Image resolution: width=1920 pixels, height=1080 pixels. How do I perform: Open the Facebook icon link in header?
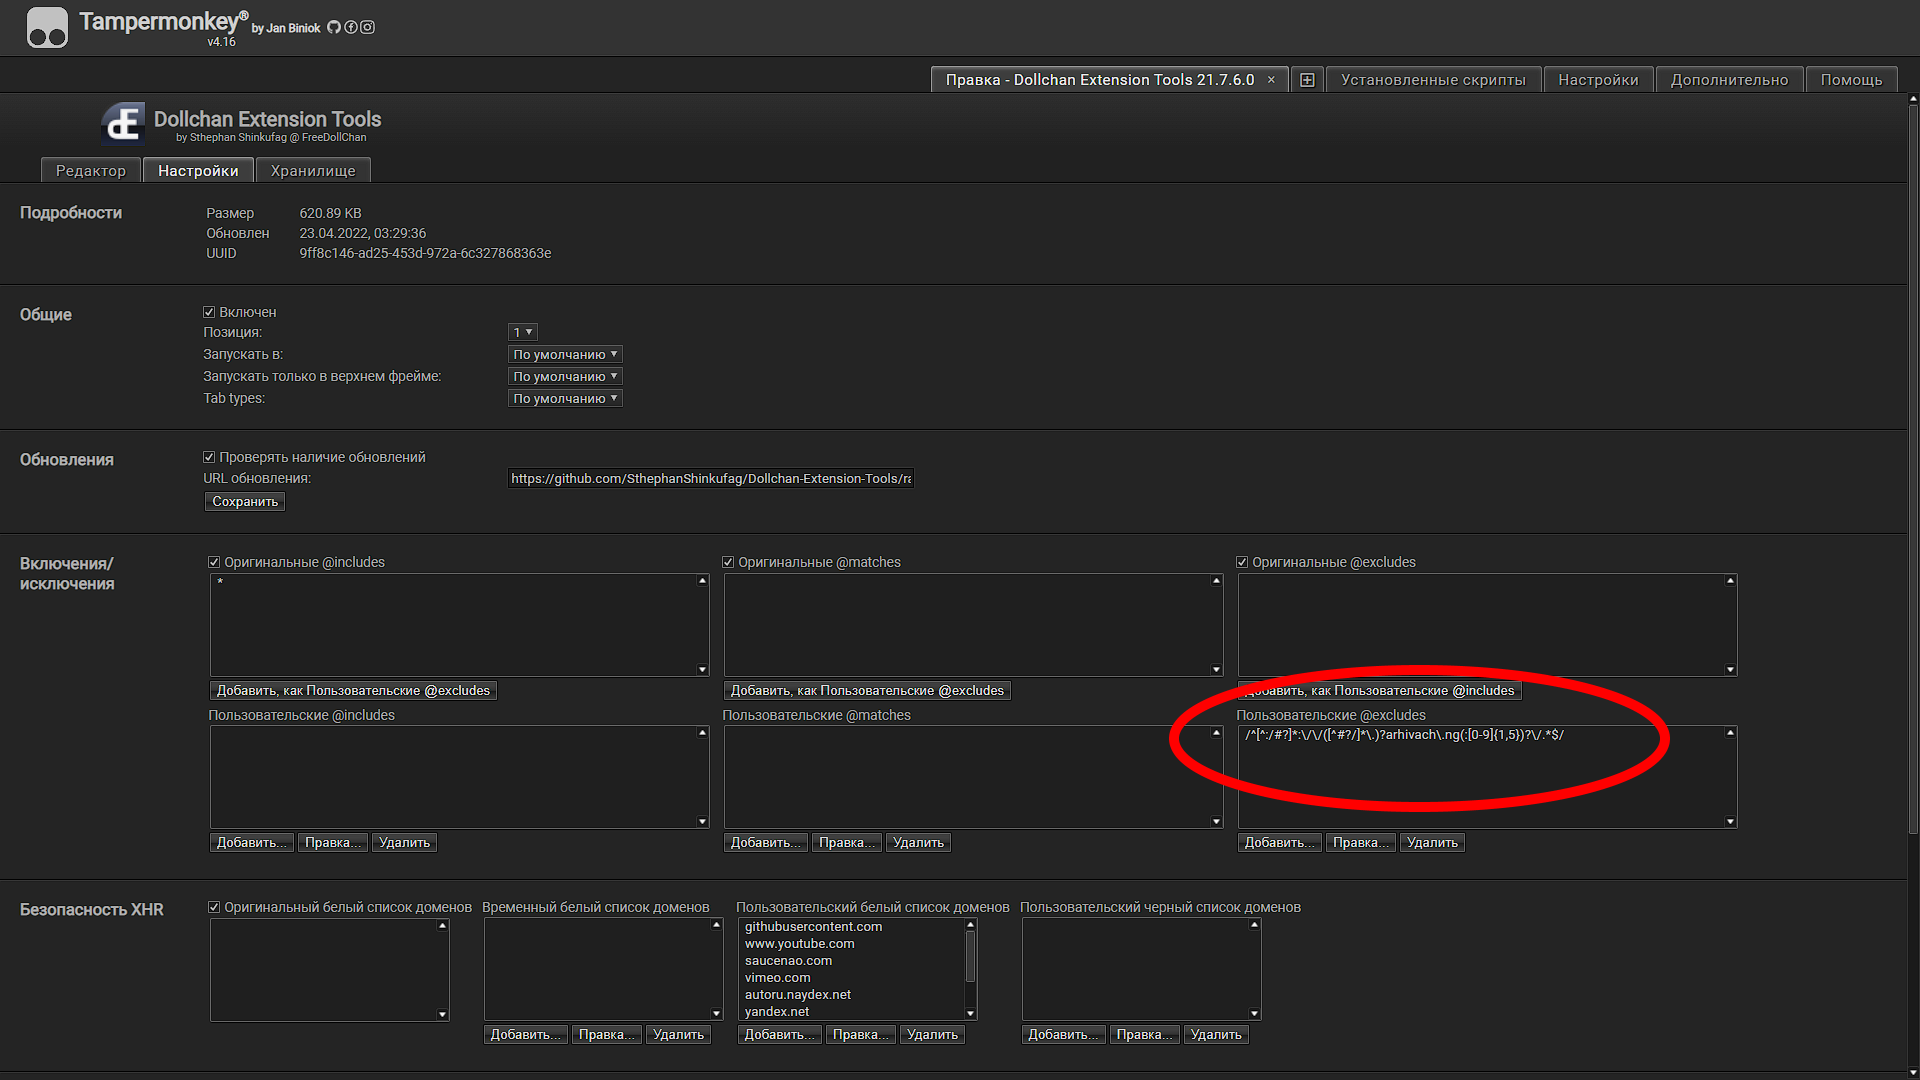pos(351,27)
